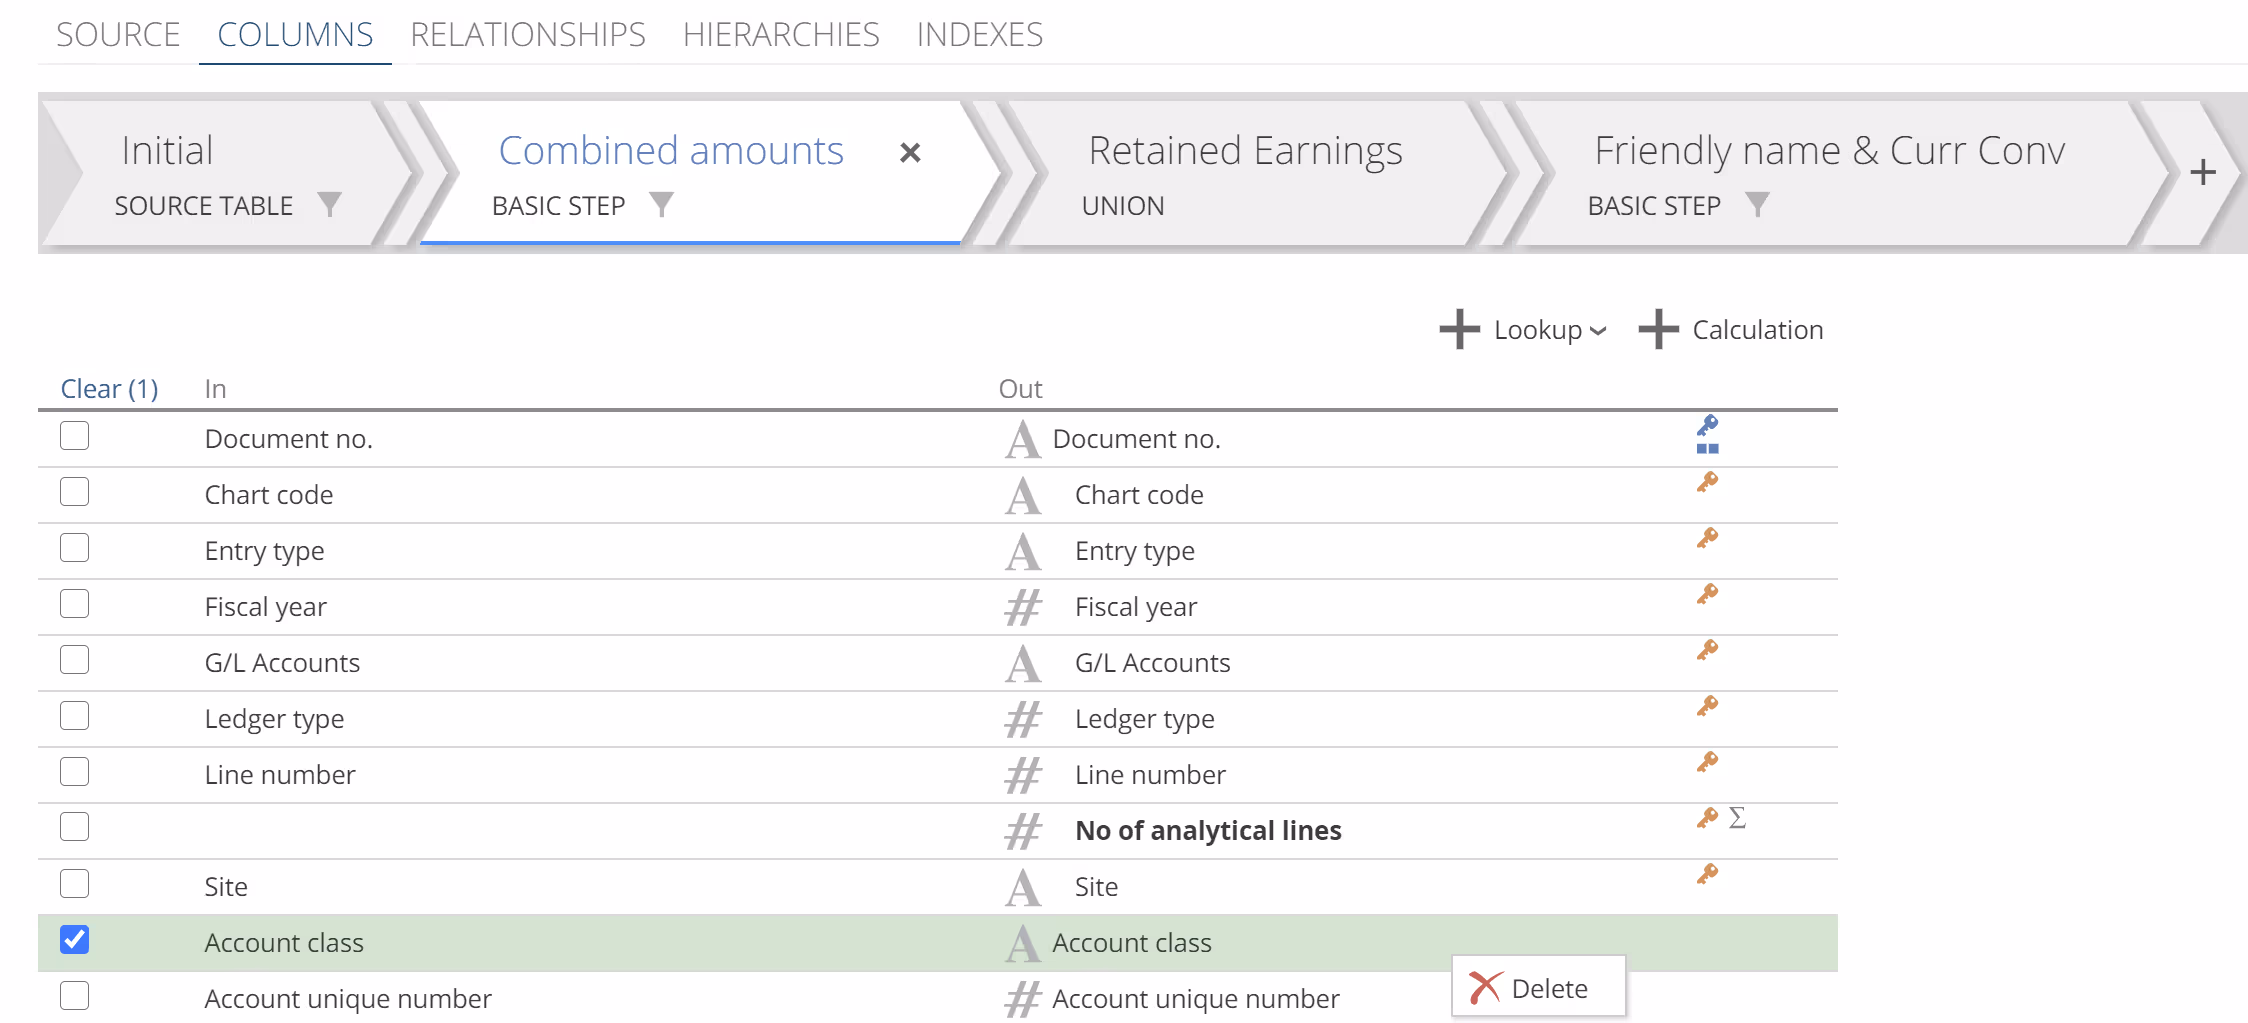Close the Combined amounts step
The height and width of the screenshot is (1023, 2248).
tap(909, 153)
